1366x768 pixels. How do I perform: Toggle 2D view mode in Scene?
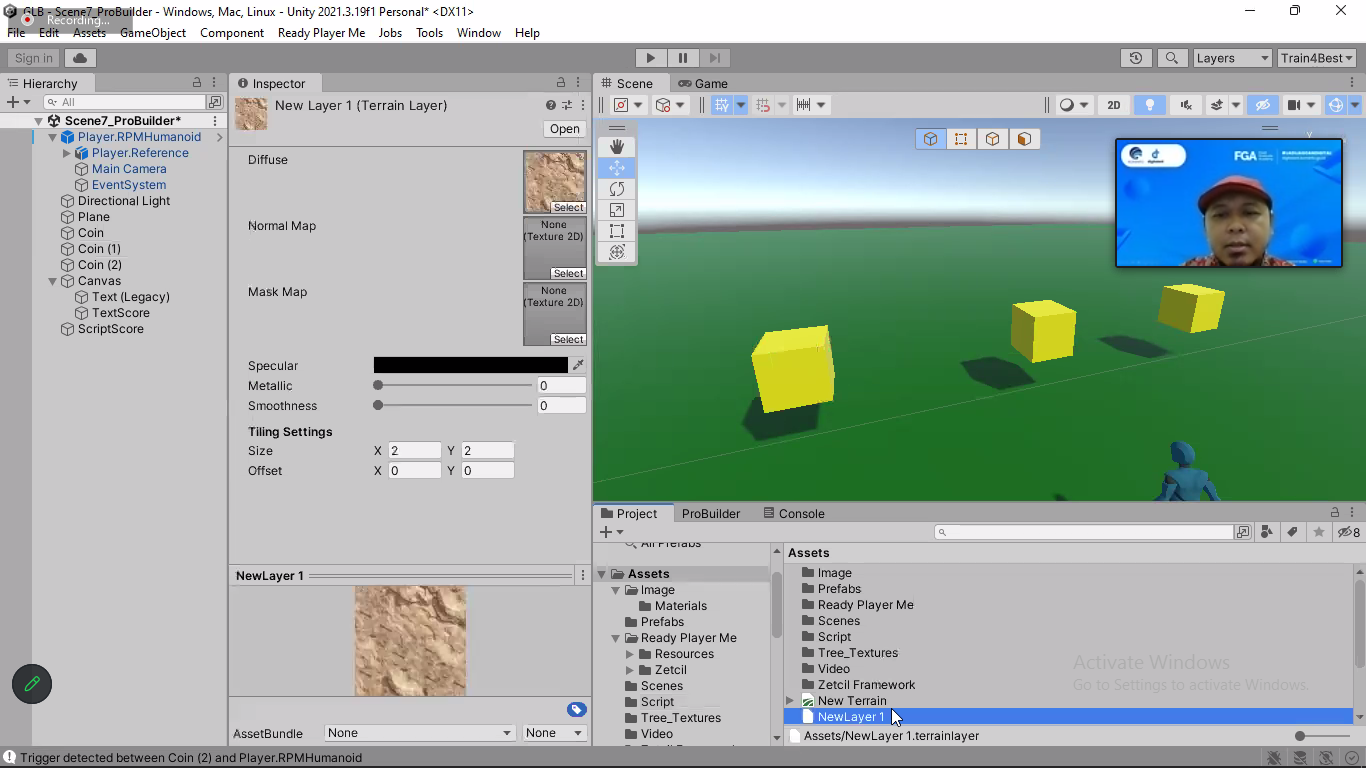1113,105
